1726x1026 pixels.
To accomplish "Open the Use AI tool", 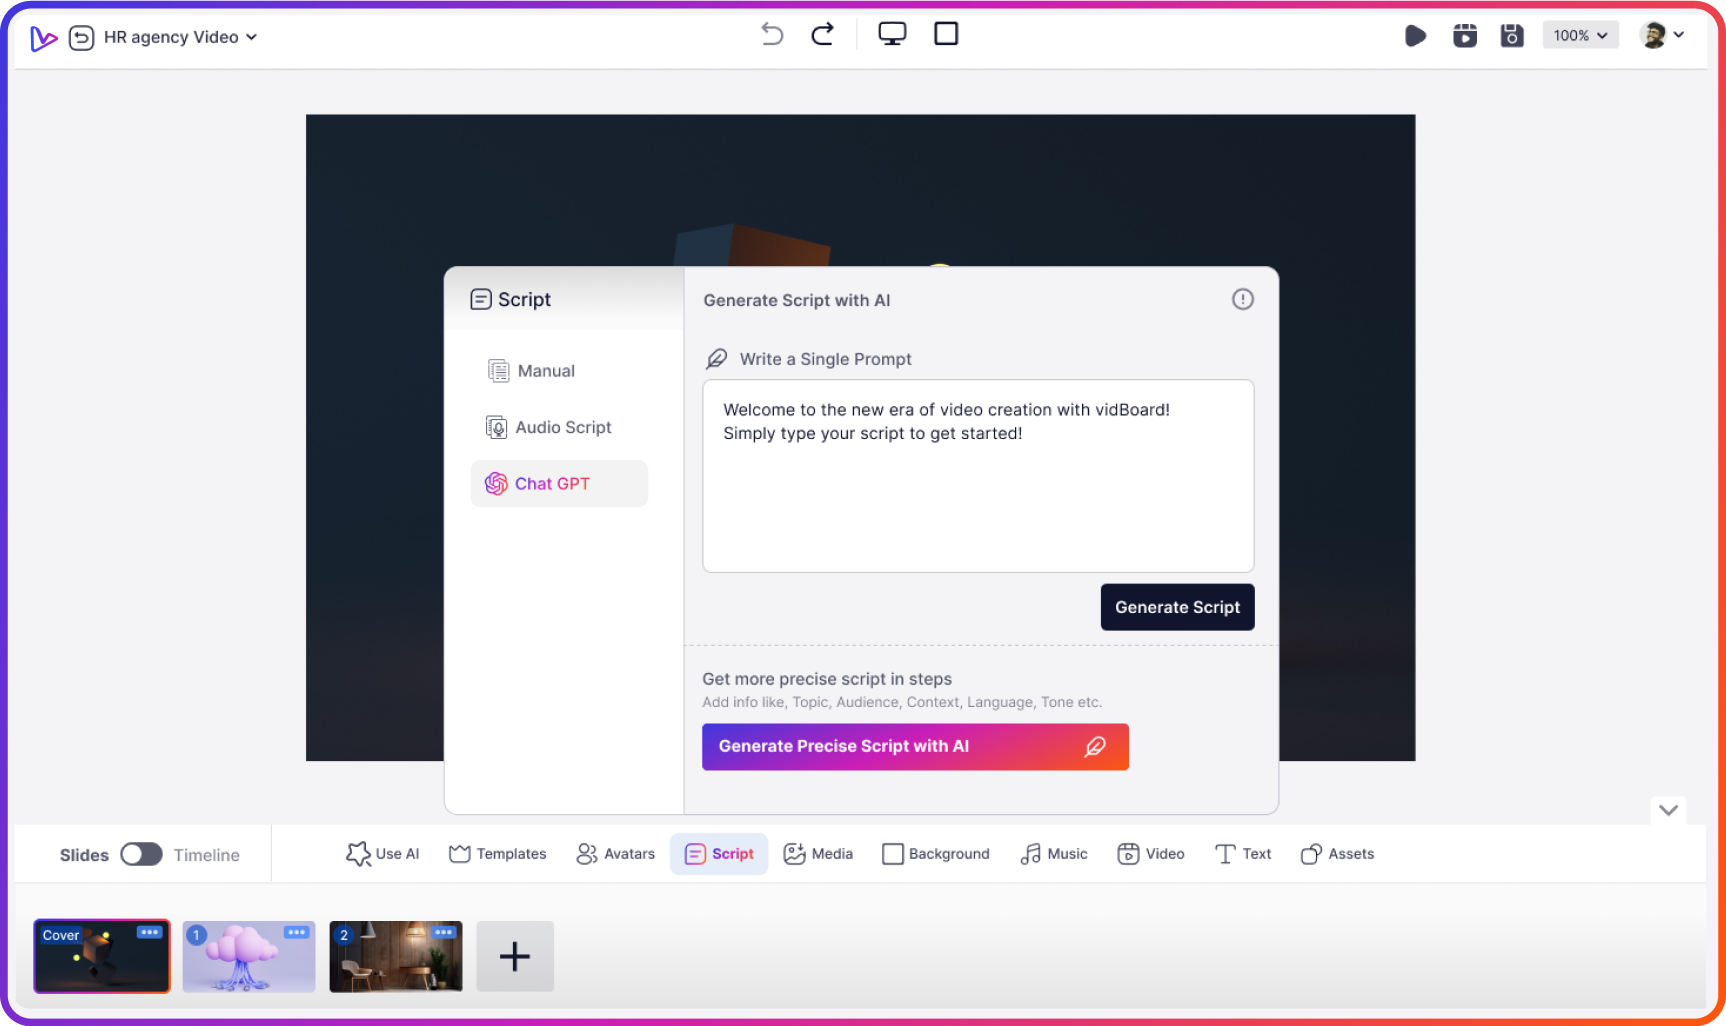I will 382,854.
